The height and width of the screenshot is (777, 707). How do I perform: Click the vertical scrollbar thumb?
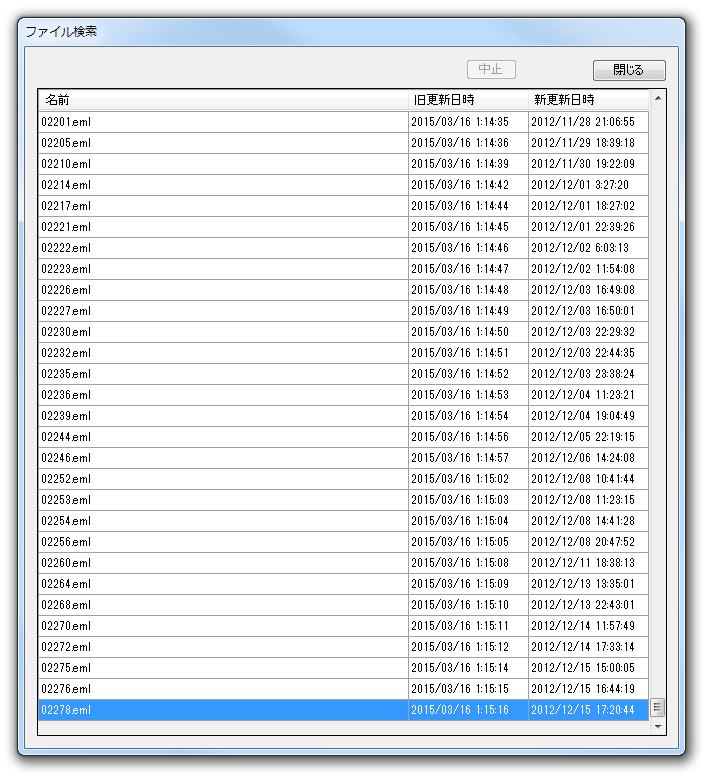658,708
